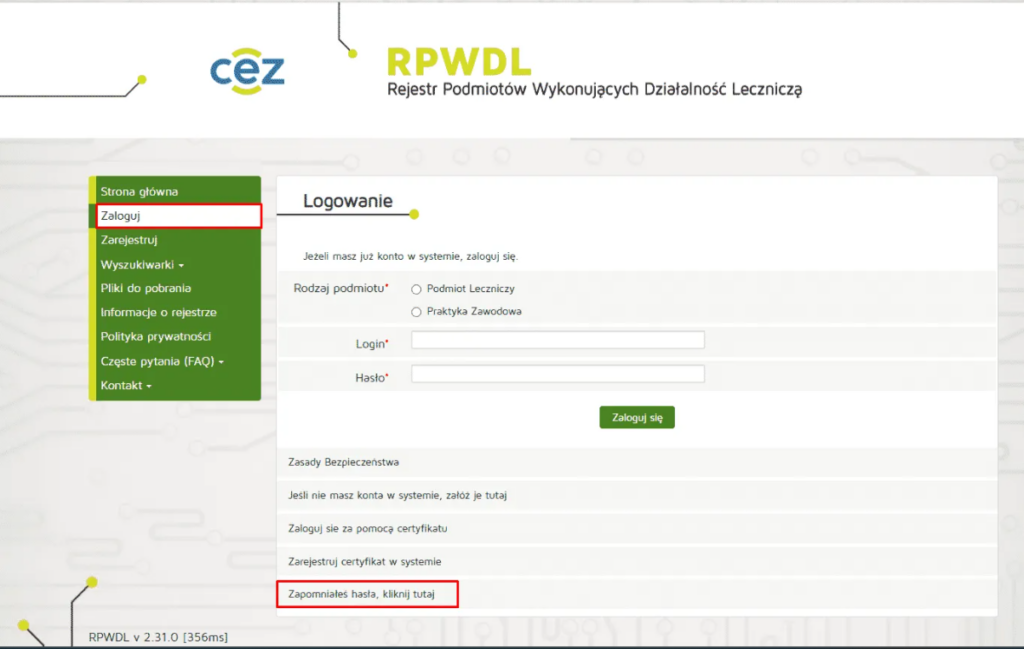Expand the Wyszukiwarki menu
This screenshot has width=1024, height=649.
142,265
